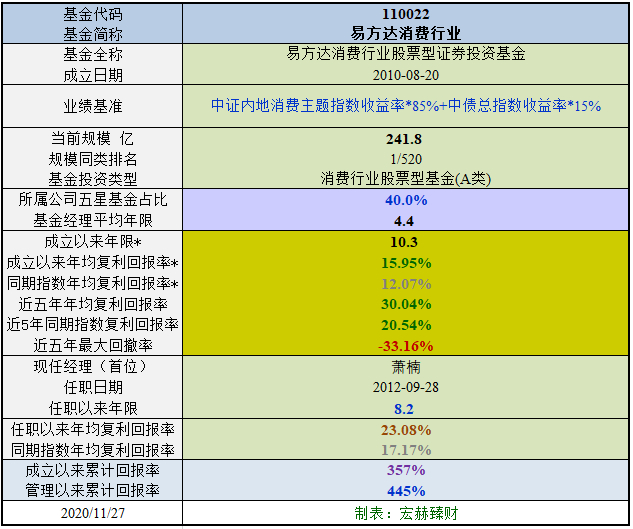Select the five-star ratio 40.0%
The image size is (633, 529).
(x=406, y=200)
